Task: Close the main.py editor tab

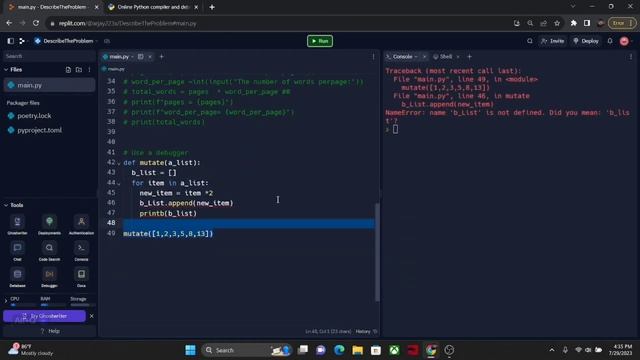Action: 150,57
